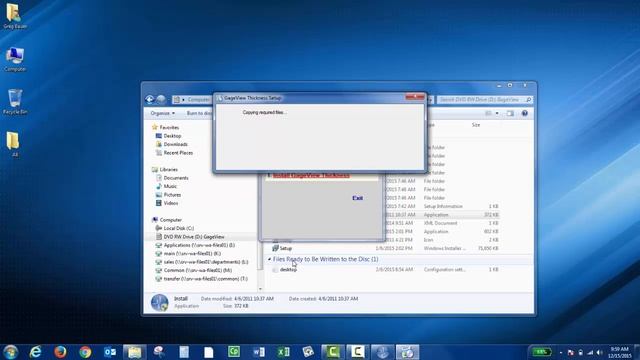Click the Explorer Back arrow button

(150, 99)
